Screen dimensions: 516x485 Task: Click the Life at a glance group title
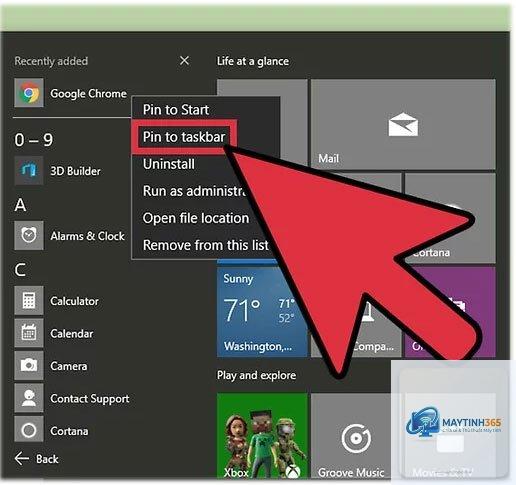[x=253, y=61]
